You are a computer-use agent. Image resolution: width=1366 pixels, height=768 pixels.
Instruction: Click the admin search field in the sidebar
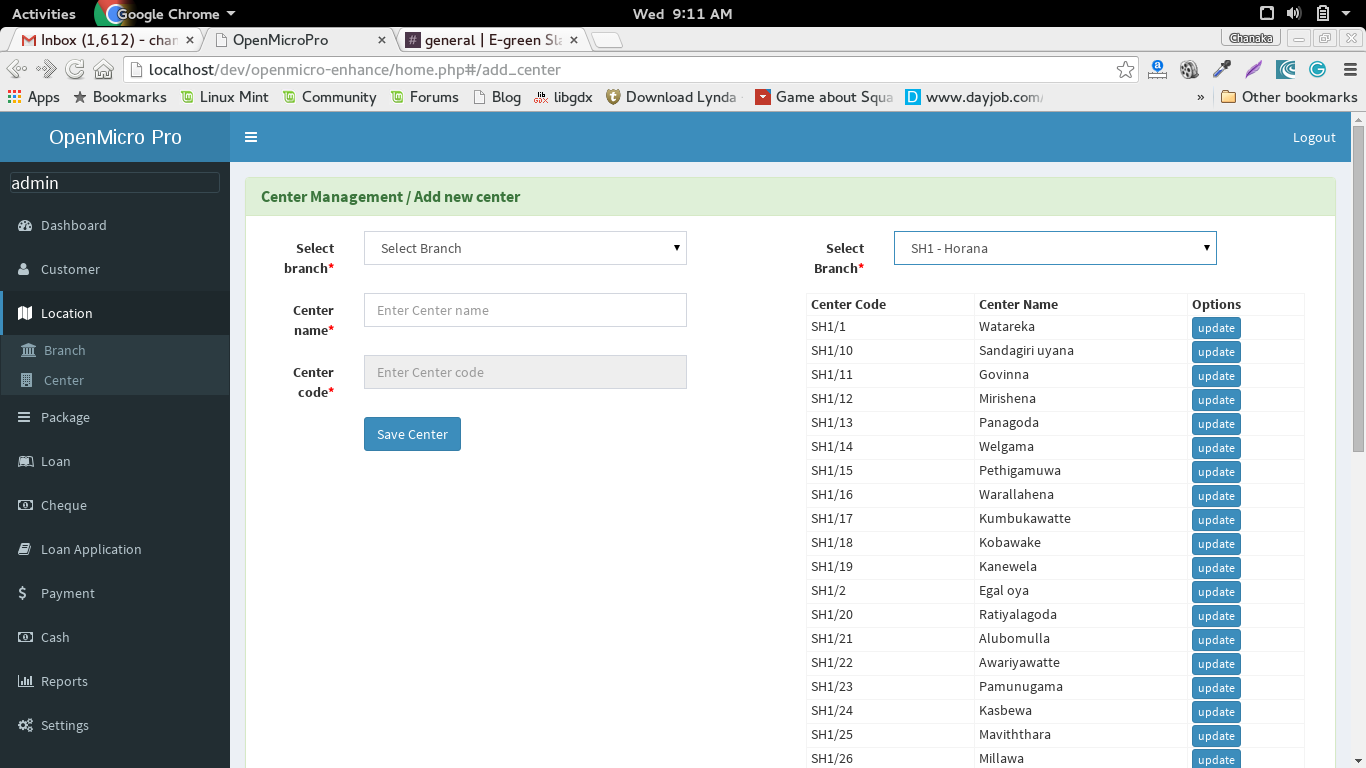coord(114,182)
